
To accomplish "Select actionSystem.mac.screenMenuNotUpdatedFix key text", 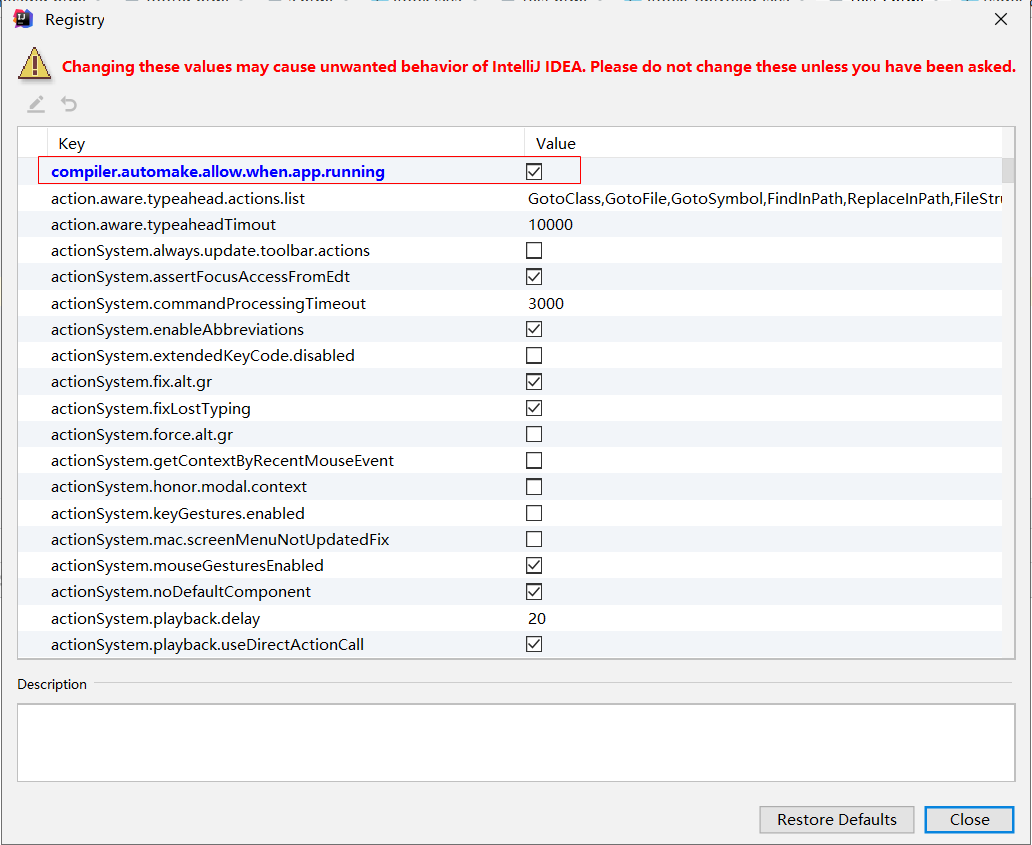I will click(x=220, y=540).
